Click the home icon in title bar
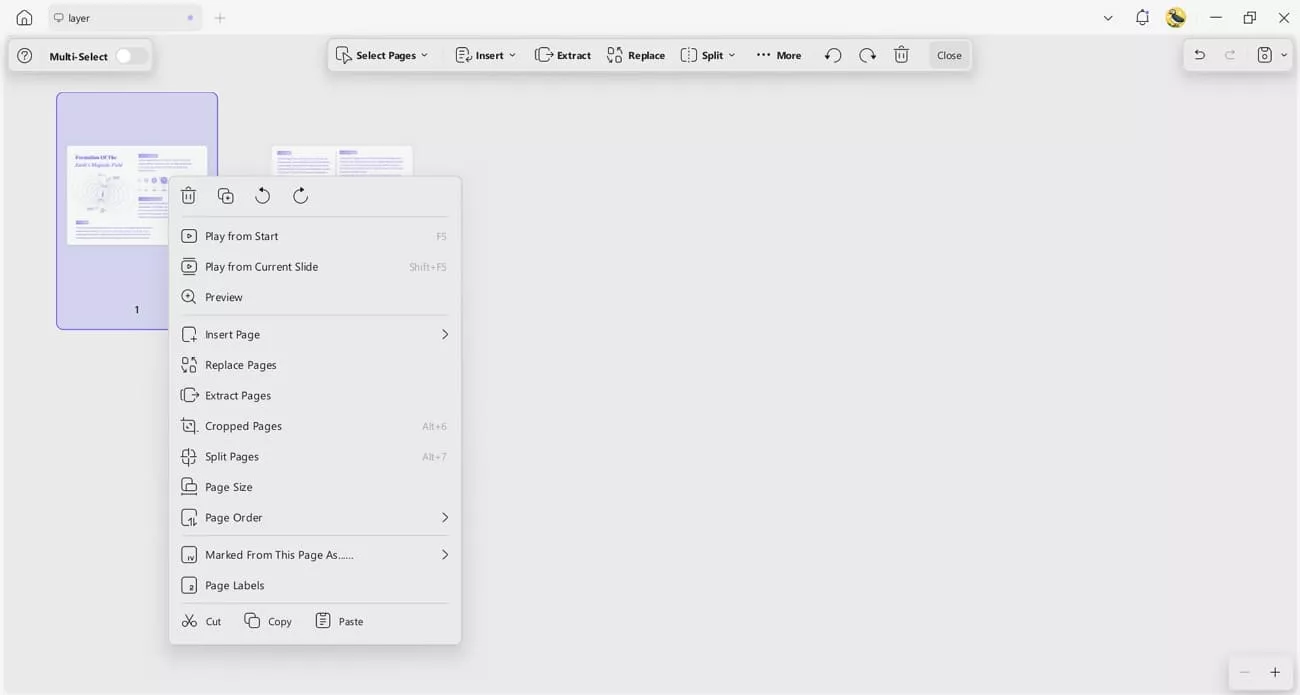Viewport: 1300px width, 695px height. point(24,18)
